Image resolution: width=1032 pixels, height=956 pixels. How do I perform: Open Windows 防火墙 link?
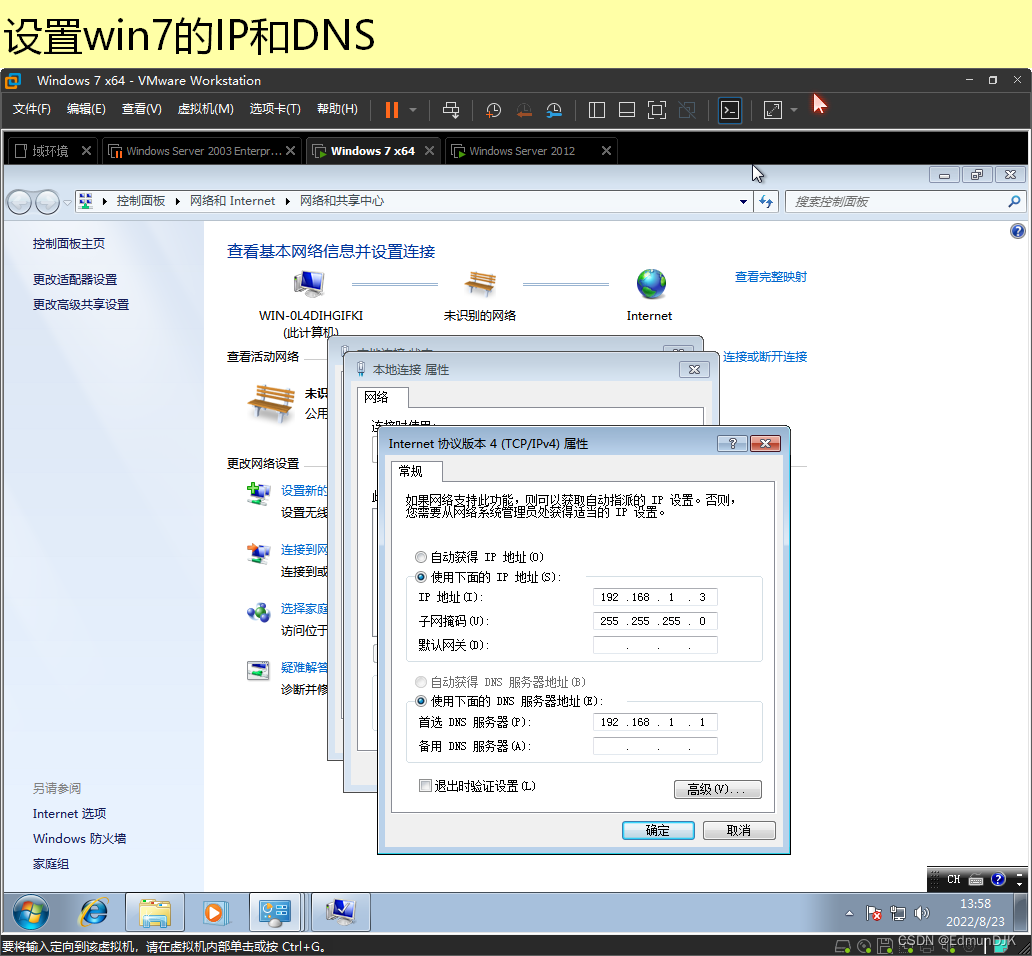click(x=79, y=839)
